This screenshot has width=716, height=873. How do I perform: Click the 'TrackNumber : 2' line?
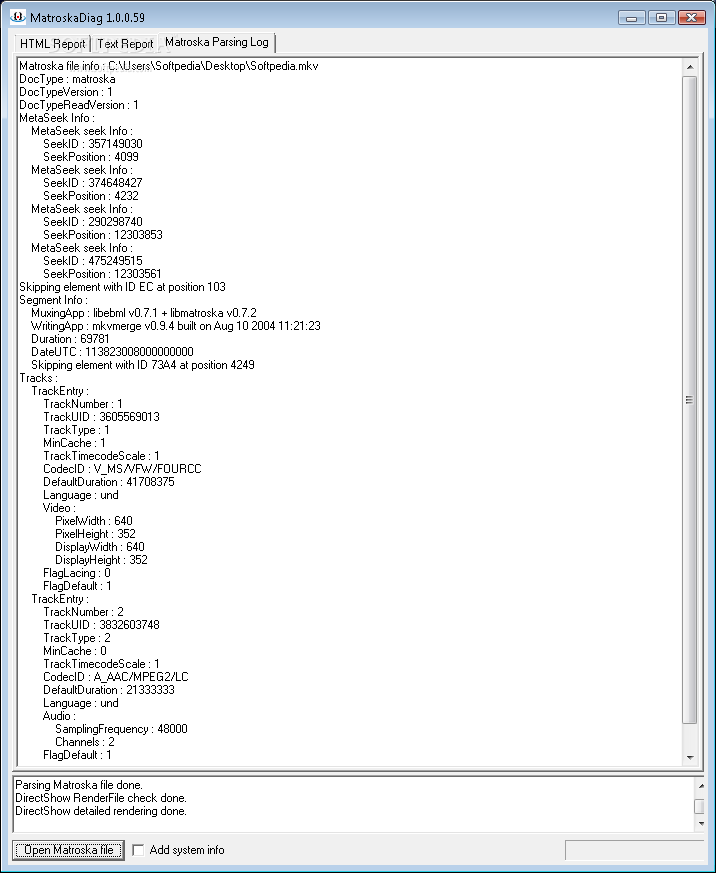(x=83, y=612)
